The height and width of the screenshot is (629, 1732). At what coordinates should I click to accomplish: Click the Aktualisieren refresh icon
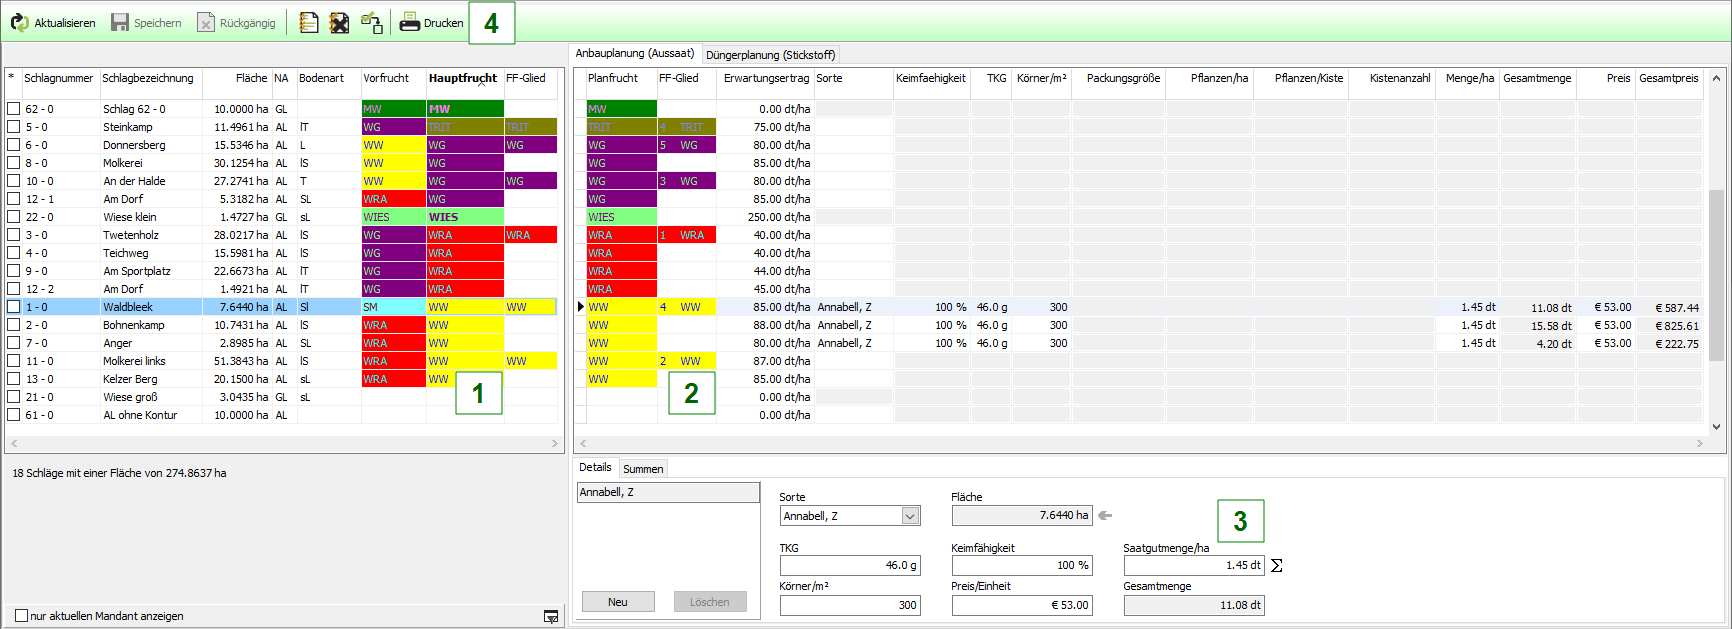click(x=20, y=22)
